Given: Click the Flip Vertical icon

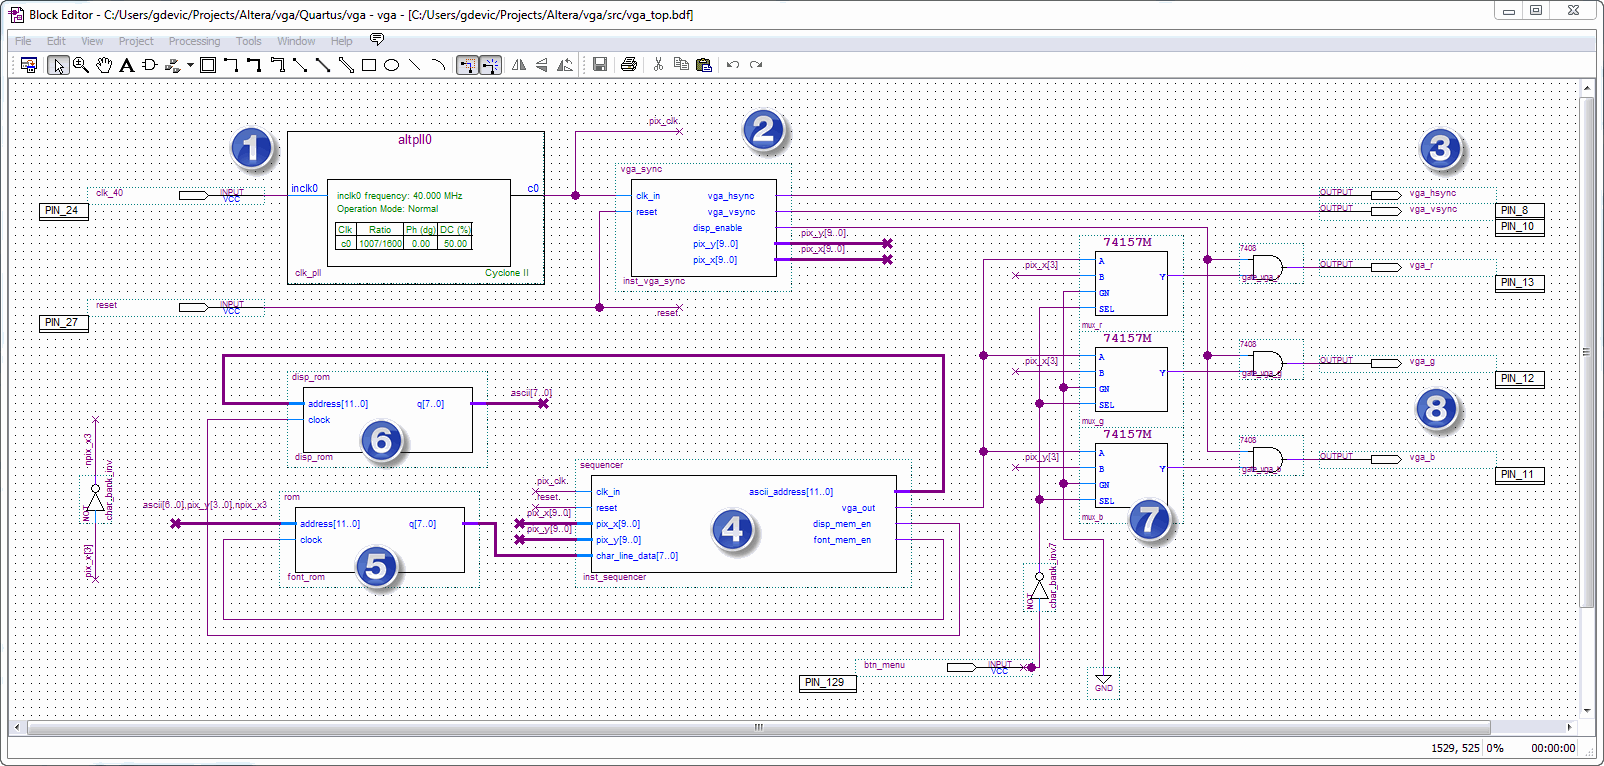Looking at the screenshot, I should 542,65.
